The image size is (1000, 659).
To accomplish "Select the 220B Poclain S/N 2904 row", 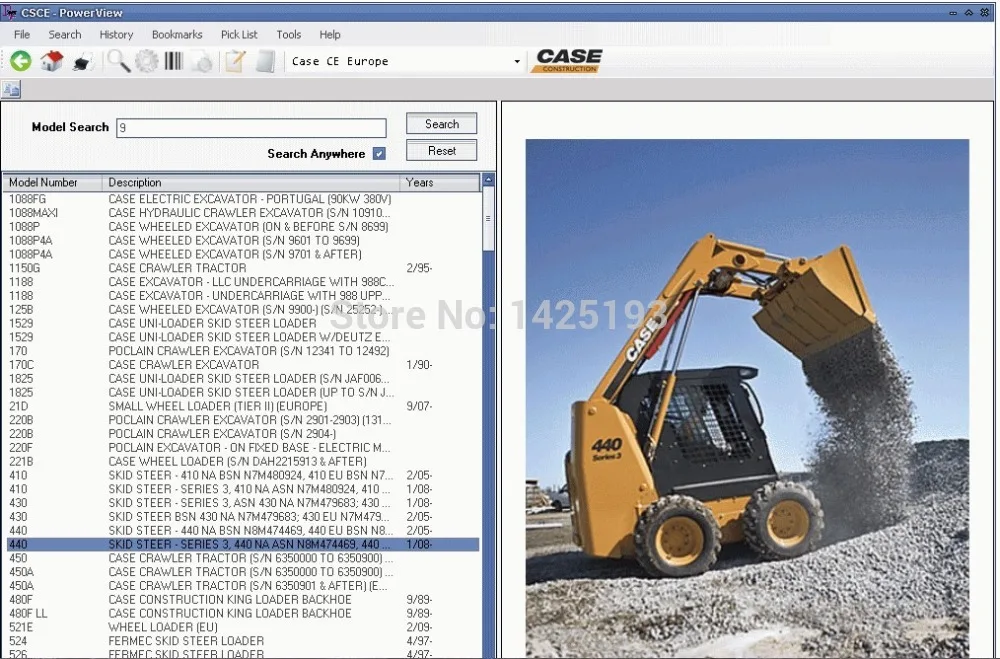I will [242, 434].
